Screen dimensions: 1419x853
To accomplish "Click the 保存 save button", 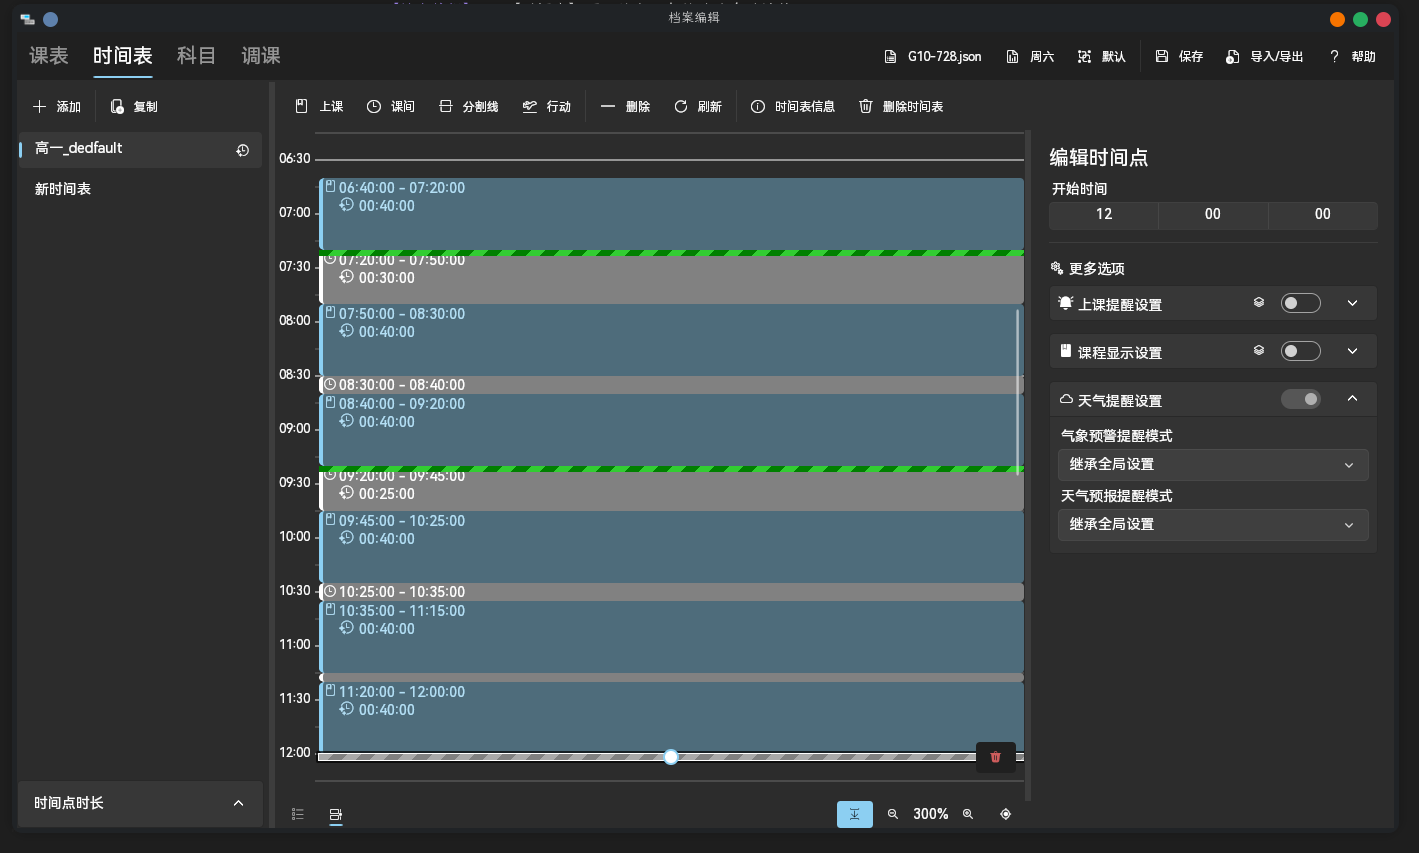I will tap(1179, 57).
